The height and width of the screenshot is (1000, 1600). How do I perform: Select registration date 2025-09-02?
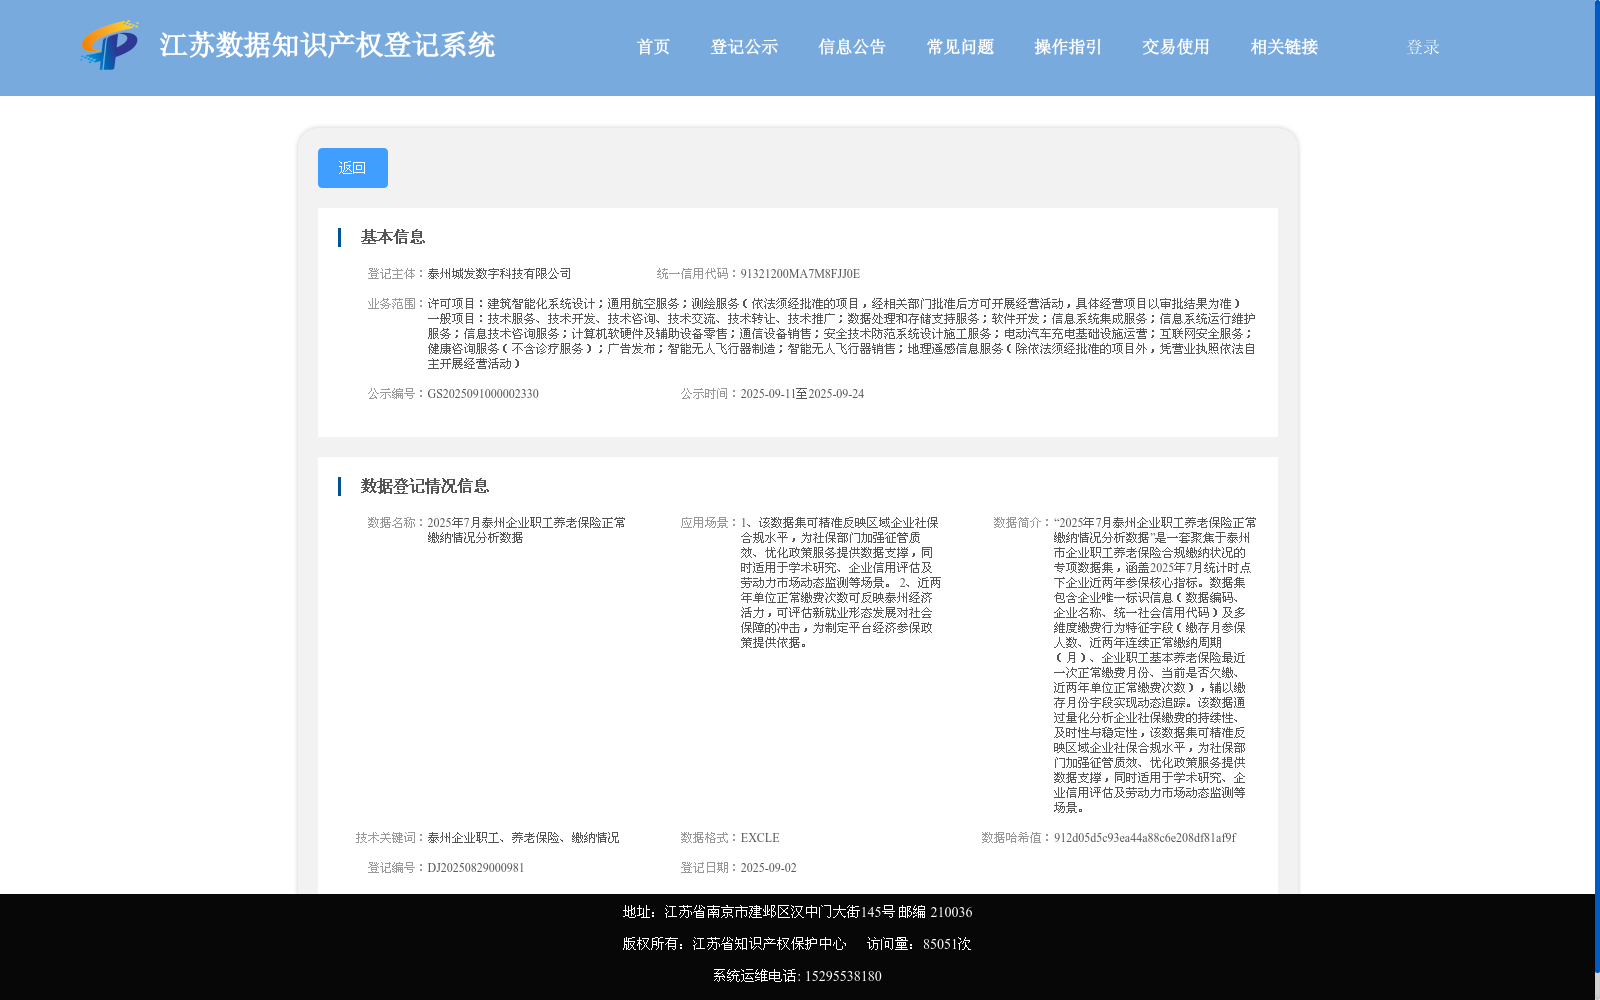tap(769, 868)
